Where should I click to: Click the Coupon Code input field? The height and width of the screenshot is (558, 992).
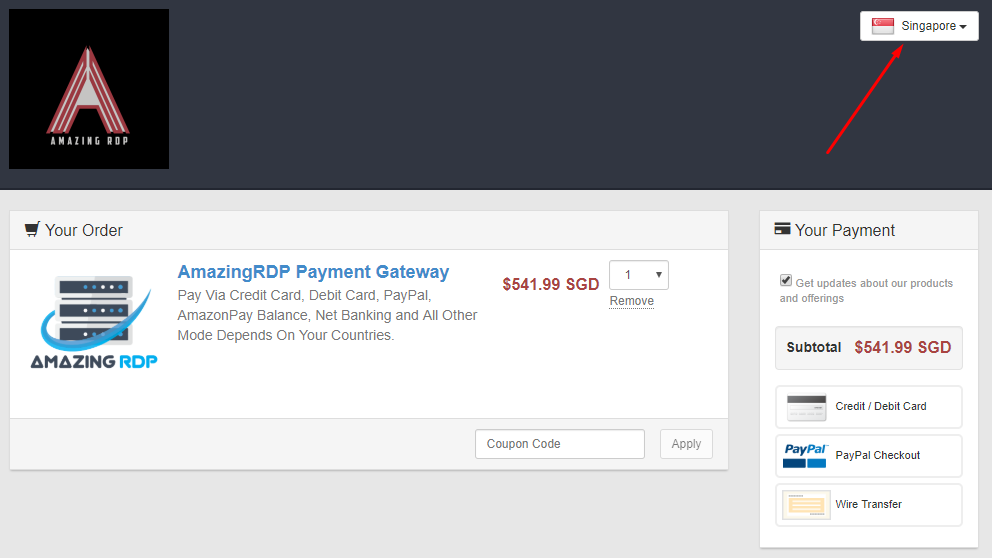(560, 444)
